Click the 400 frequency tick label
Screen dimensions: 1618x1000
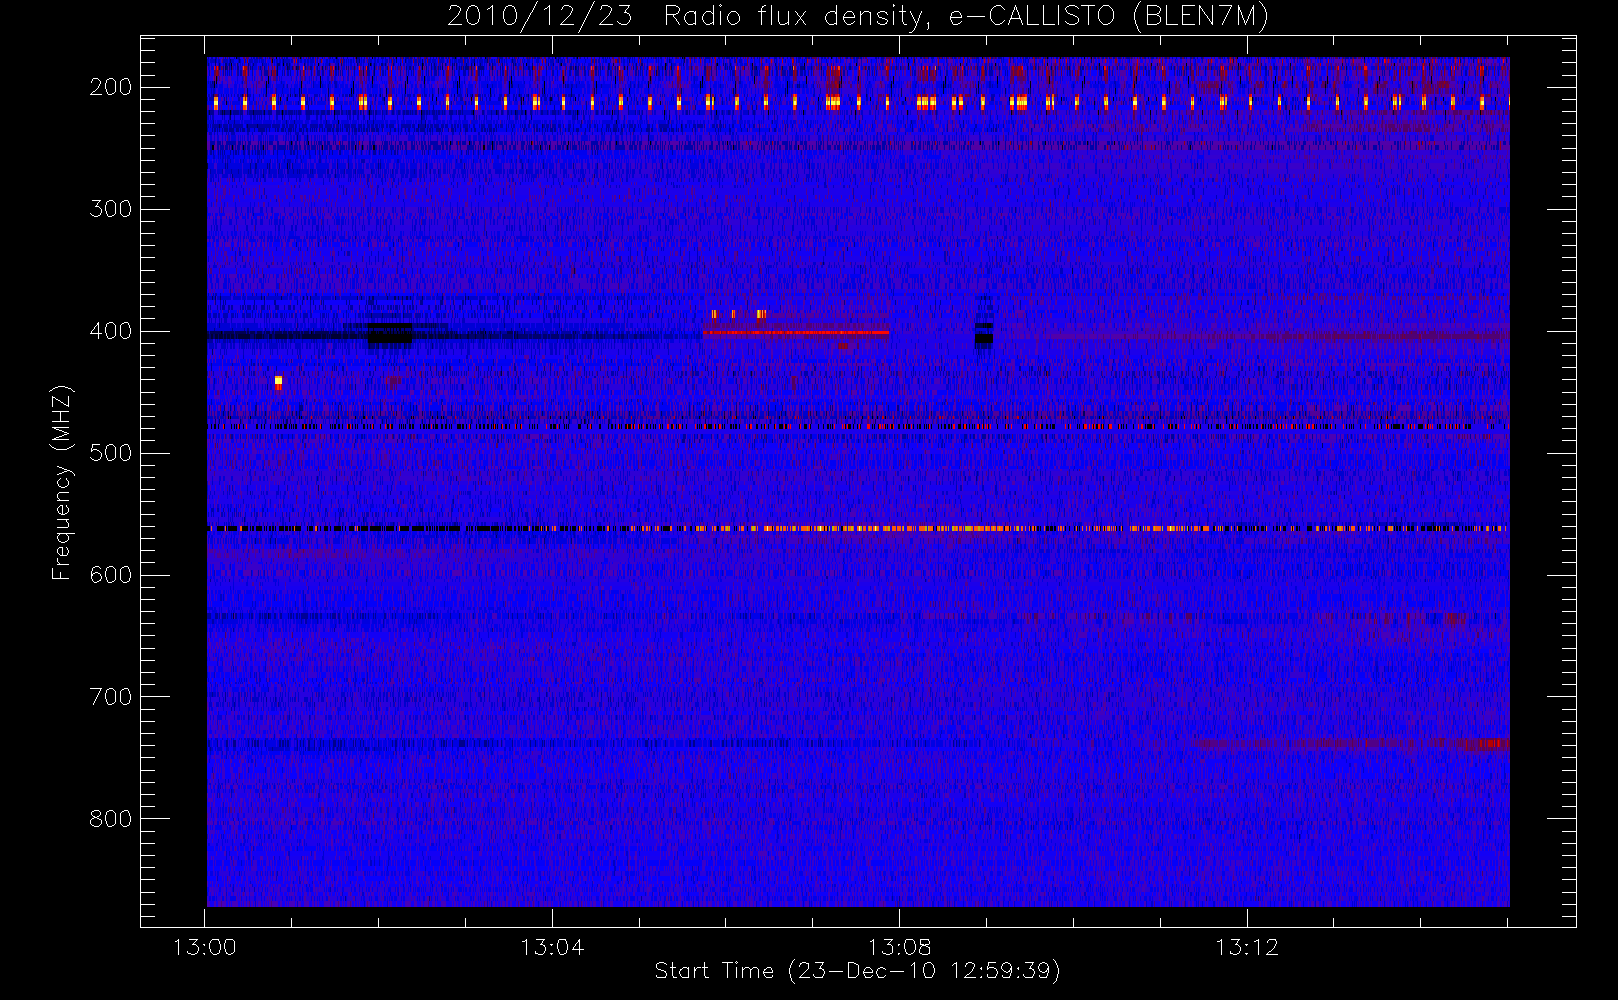111,331
